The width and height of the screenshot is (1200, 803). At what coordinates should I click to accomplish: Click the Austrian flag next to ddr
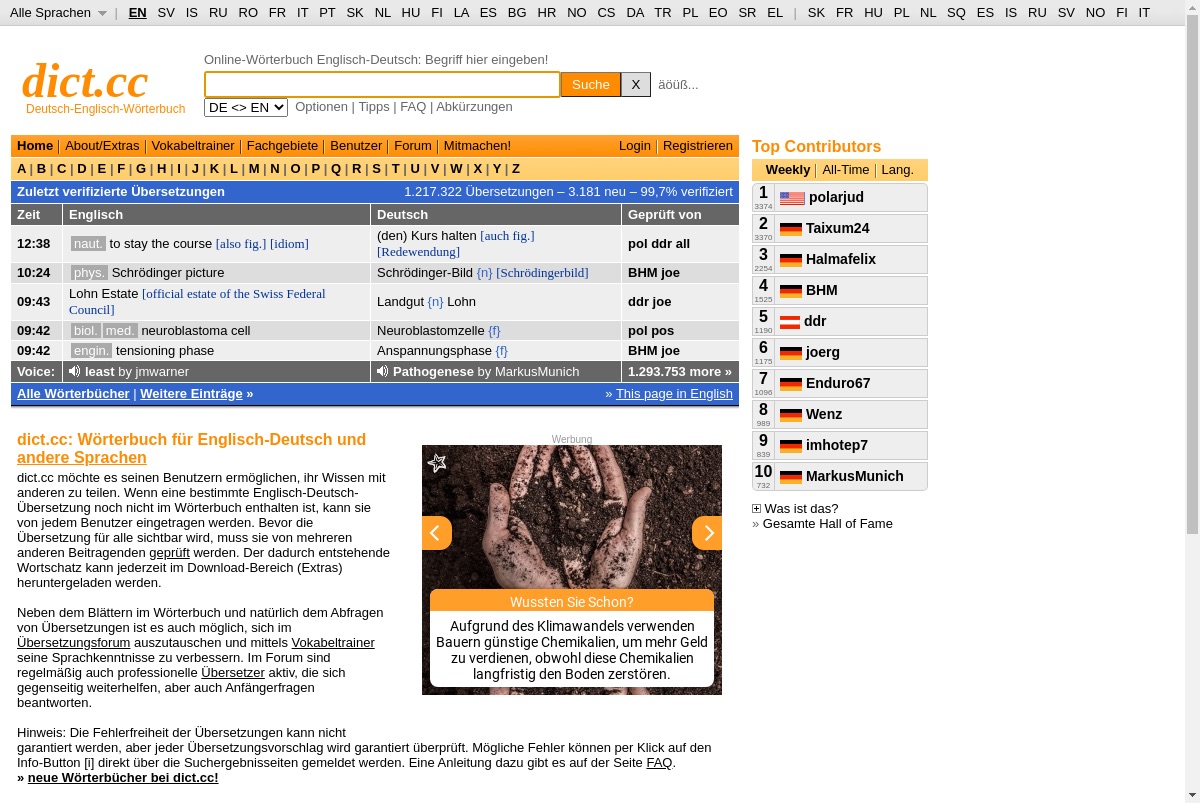(x=790, y=322)
